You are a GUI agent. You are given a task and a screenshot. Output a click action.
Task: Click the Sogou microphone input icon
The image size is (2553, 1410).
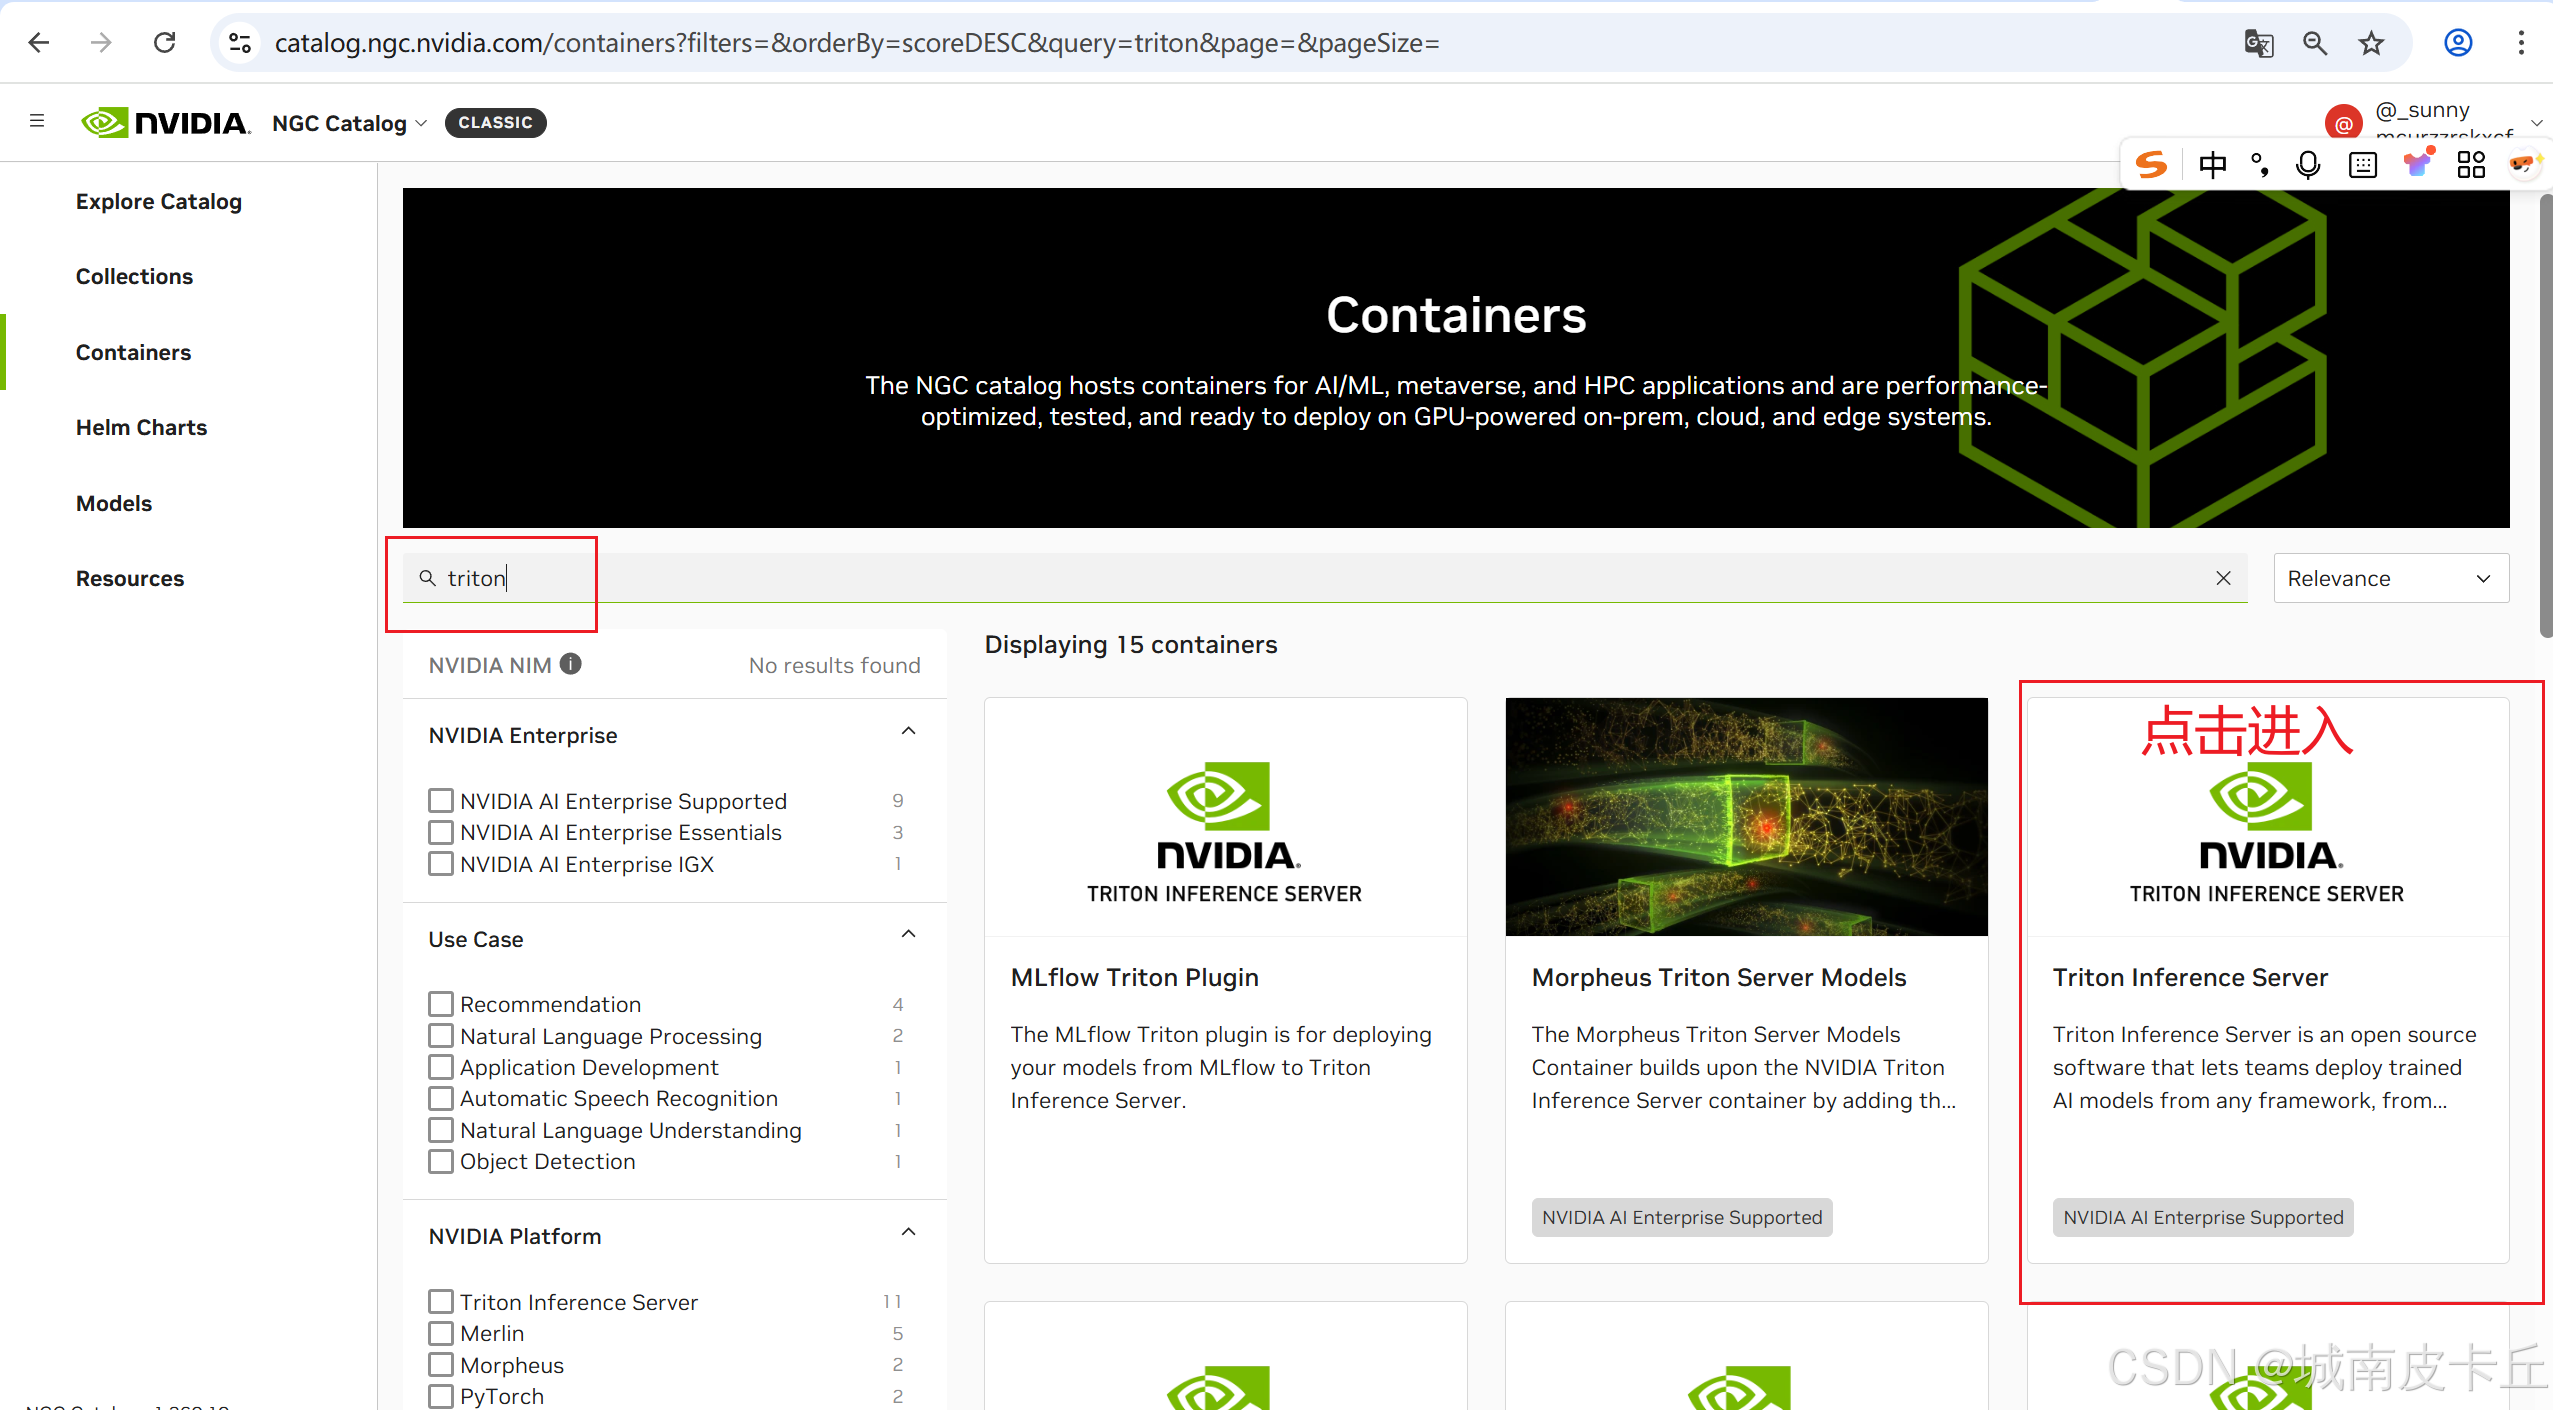point(2308,165)
